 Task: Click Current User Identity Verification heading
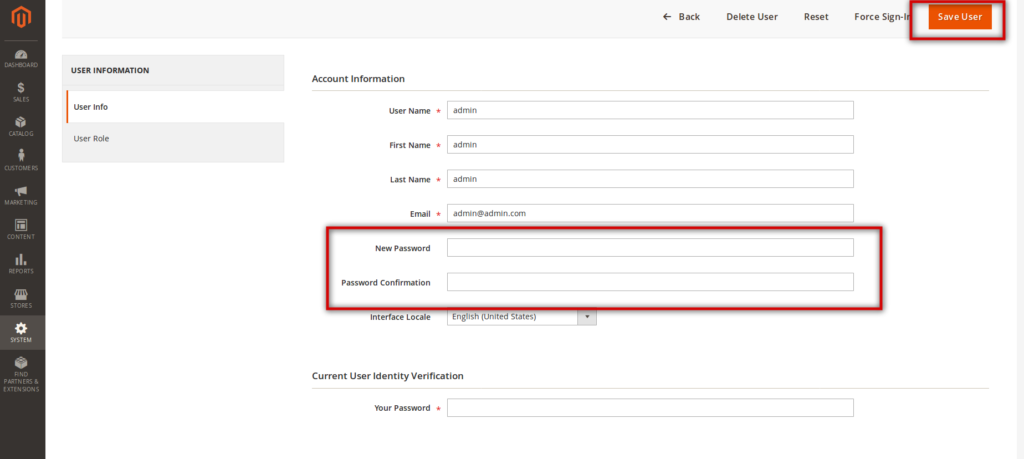387,376
